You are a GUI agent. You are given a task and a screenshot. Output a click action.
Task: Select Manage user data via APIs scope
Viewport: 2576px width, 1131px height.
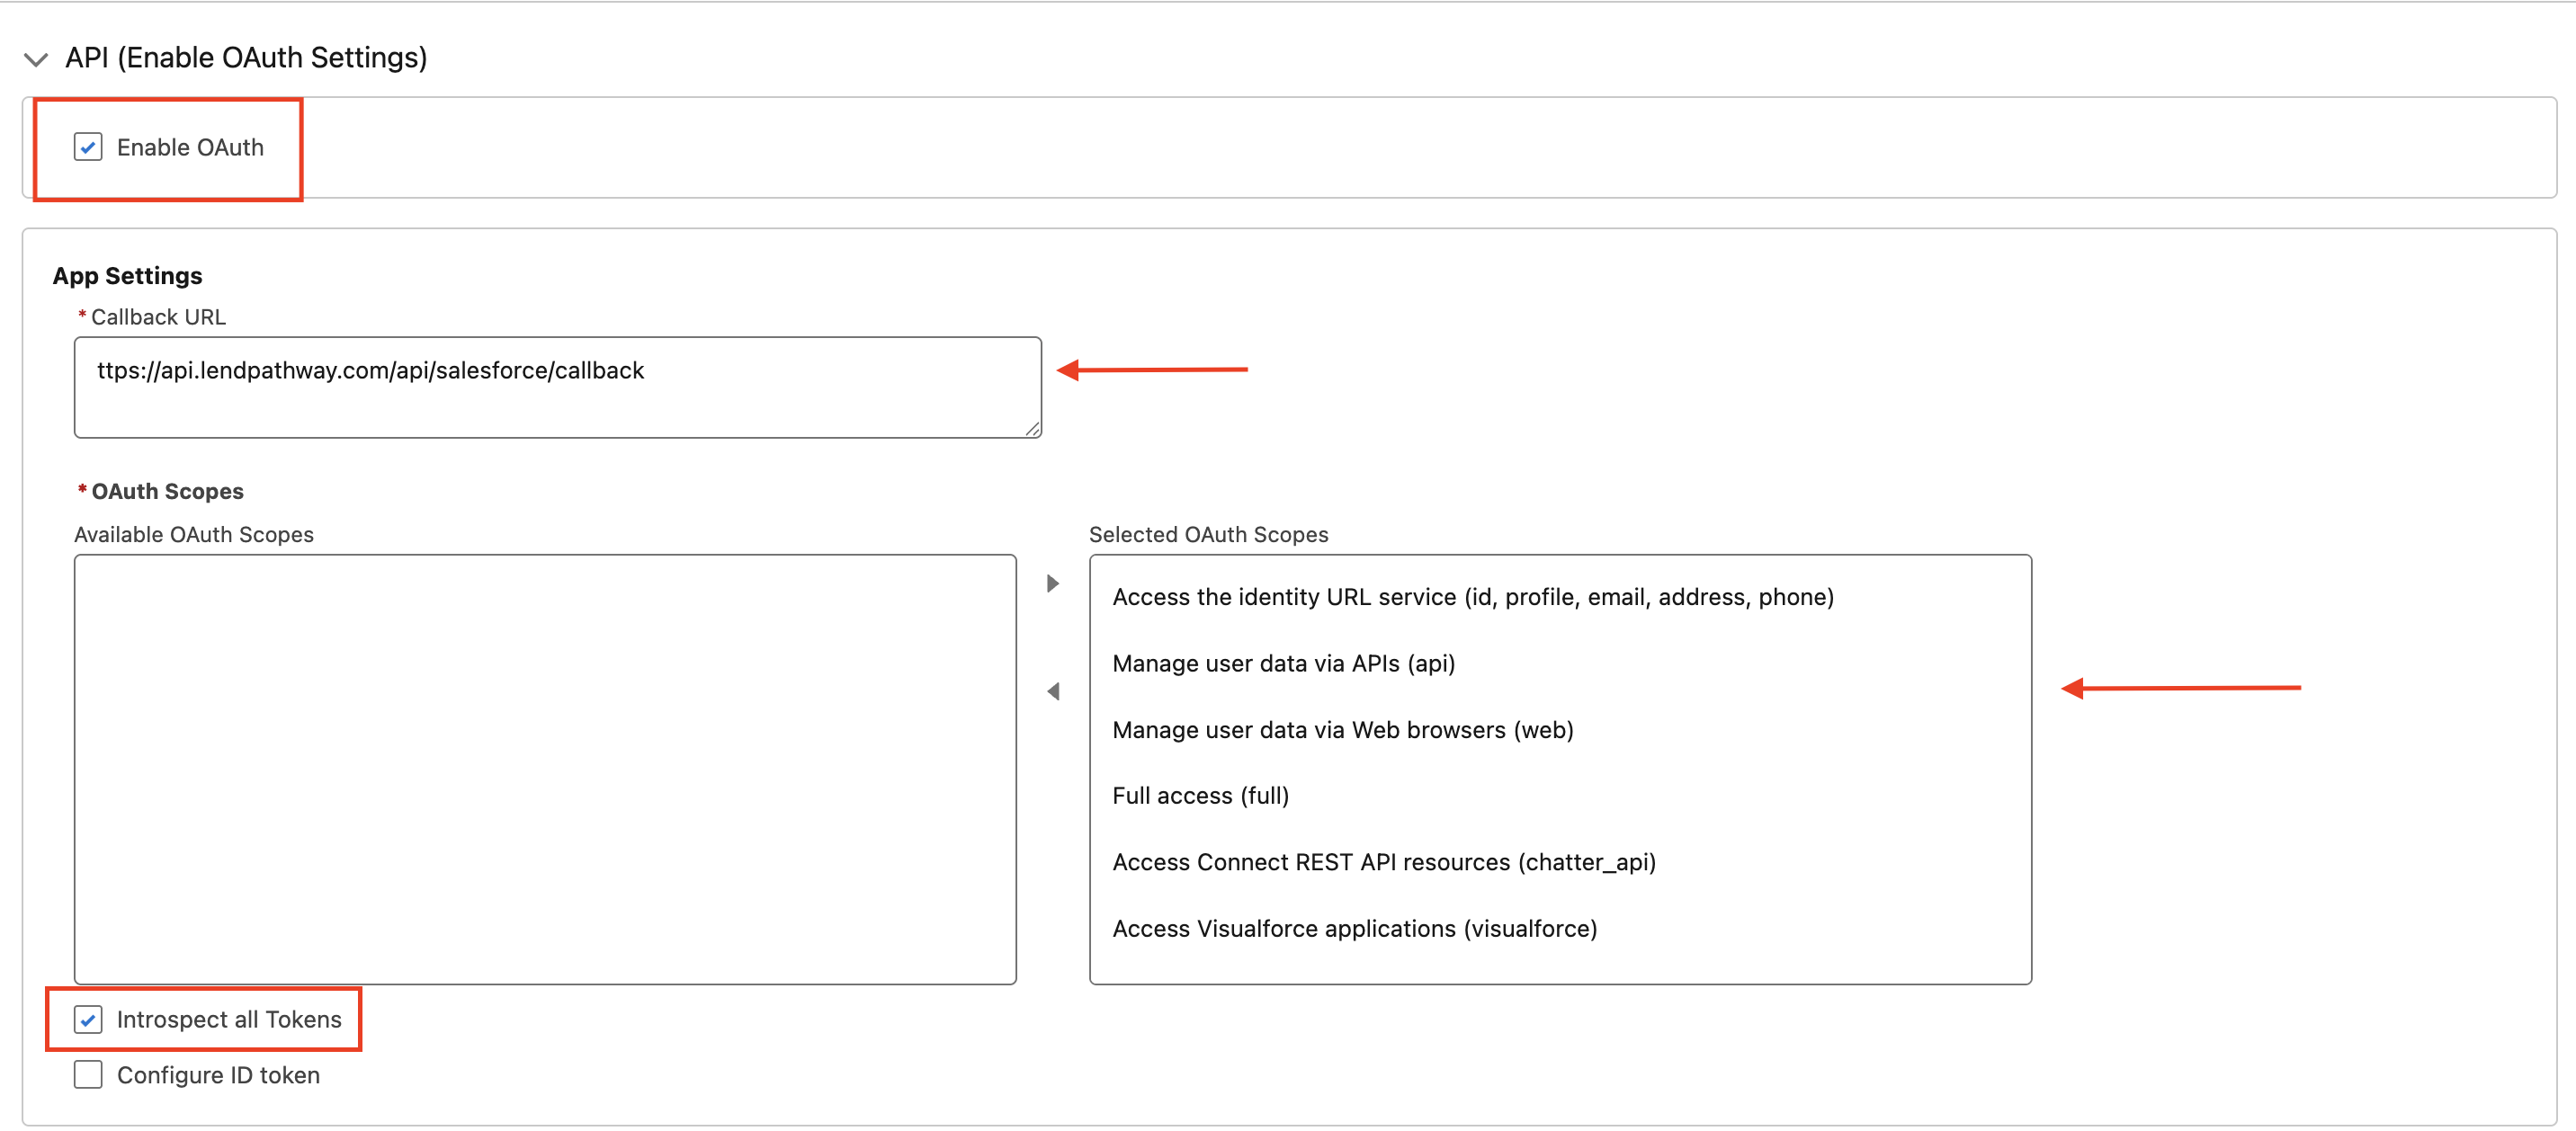point(1283,663)
